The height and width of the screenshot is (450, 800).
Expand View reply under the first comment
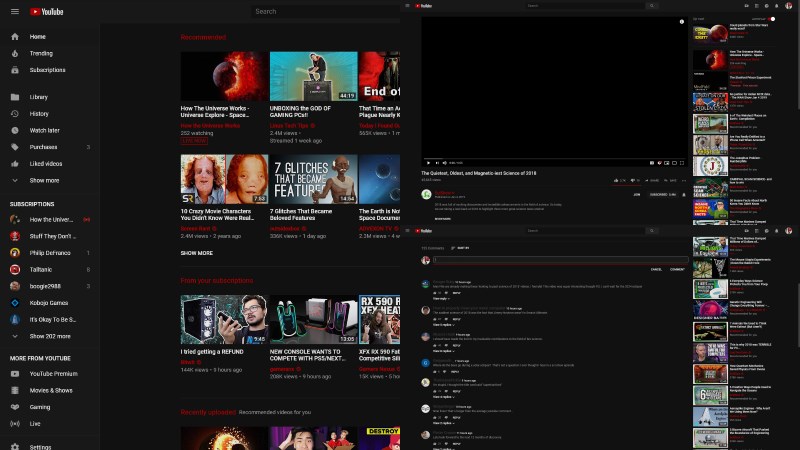coord(441,298)
